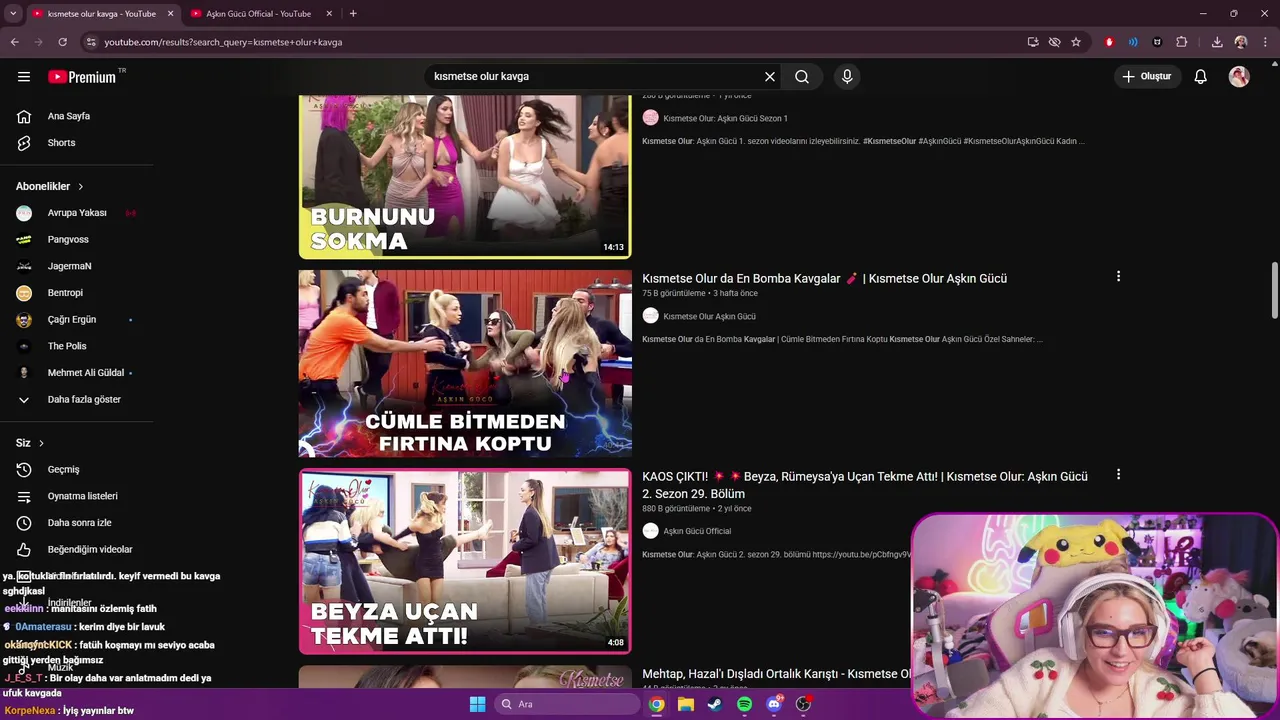Click the crossed-out eye icon in address bar
The image size is (1280, 720).
click(x=1054, y=42)
